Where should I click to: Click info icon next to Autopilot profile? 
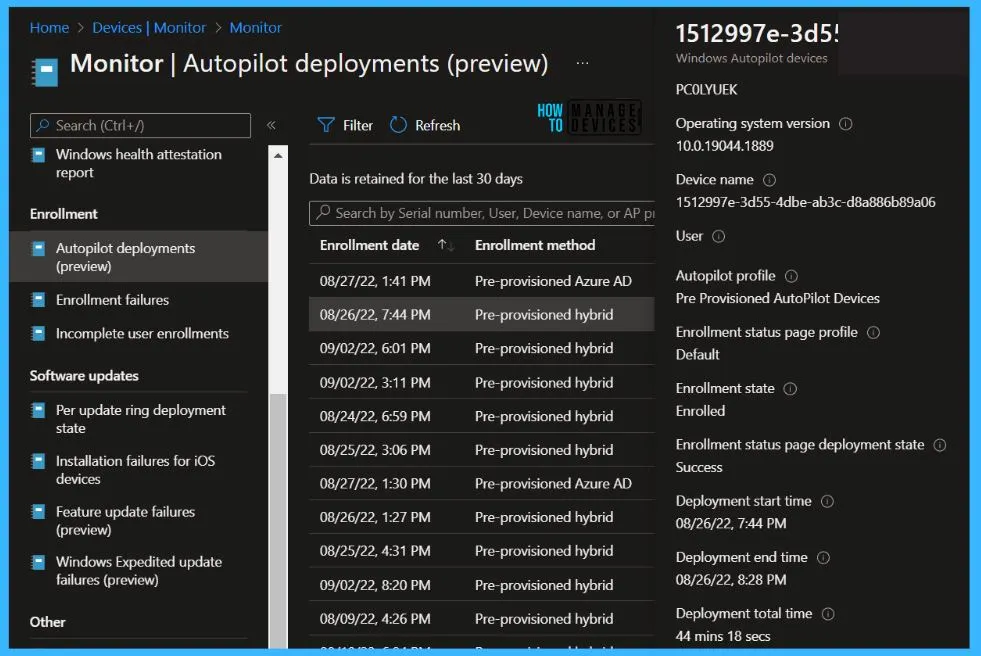(791, 276)
